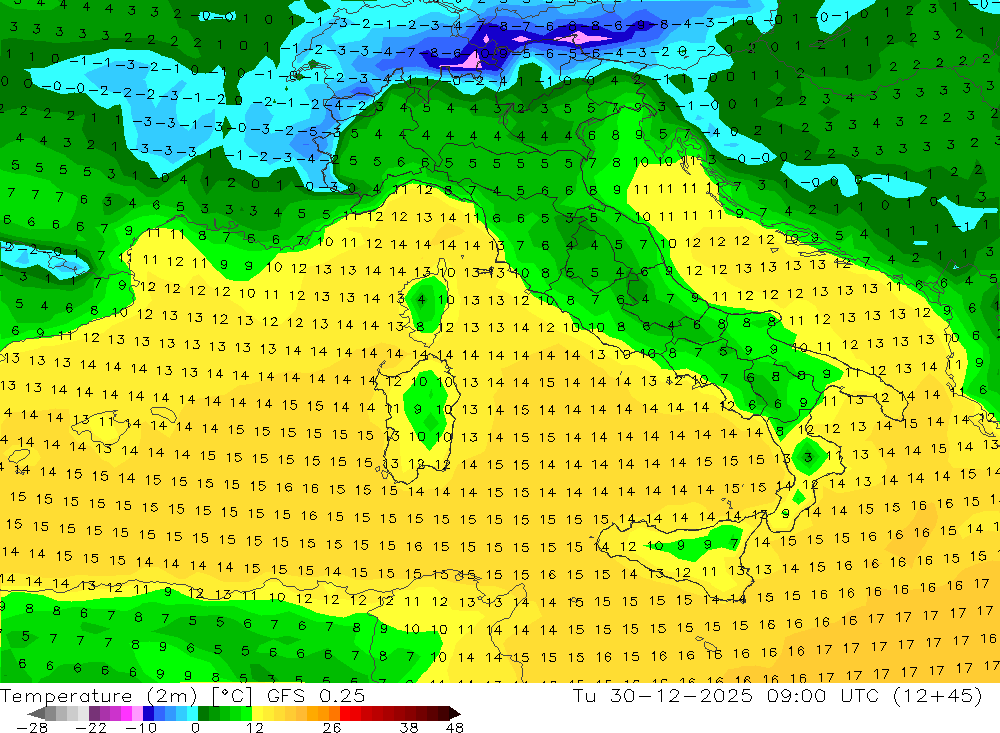The image size is (1000, 733).
Task: Click the gray left arrow tip of color scale
Action: (x=37, y=713)
